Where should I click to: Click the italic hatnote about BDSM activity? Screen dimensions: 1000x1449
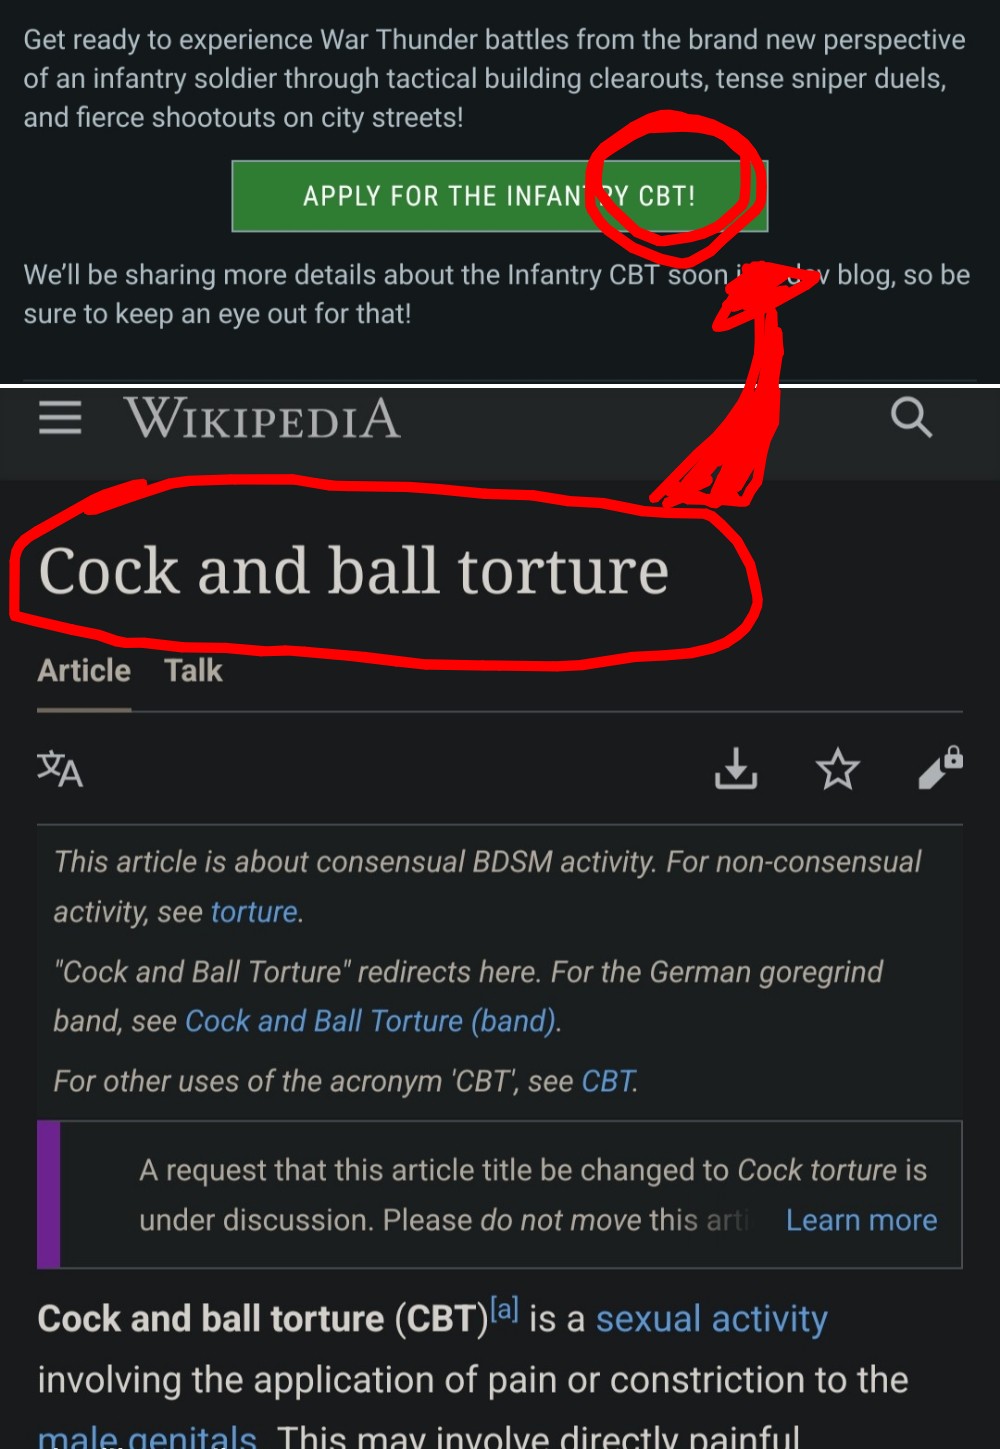pyautogui.click(x=487, y=886)
